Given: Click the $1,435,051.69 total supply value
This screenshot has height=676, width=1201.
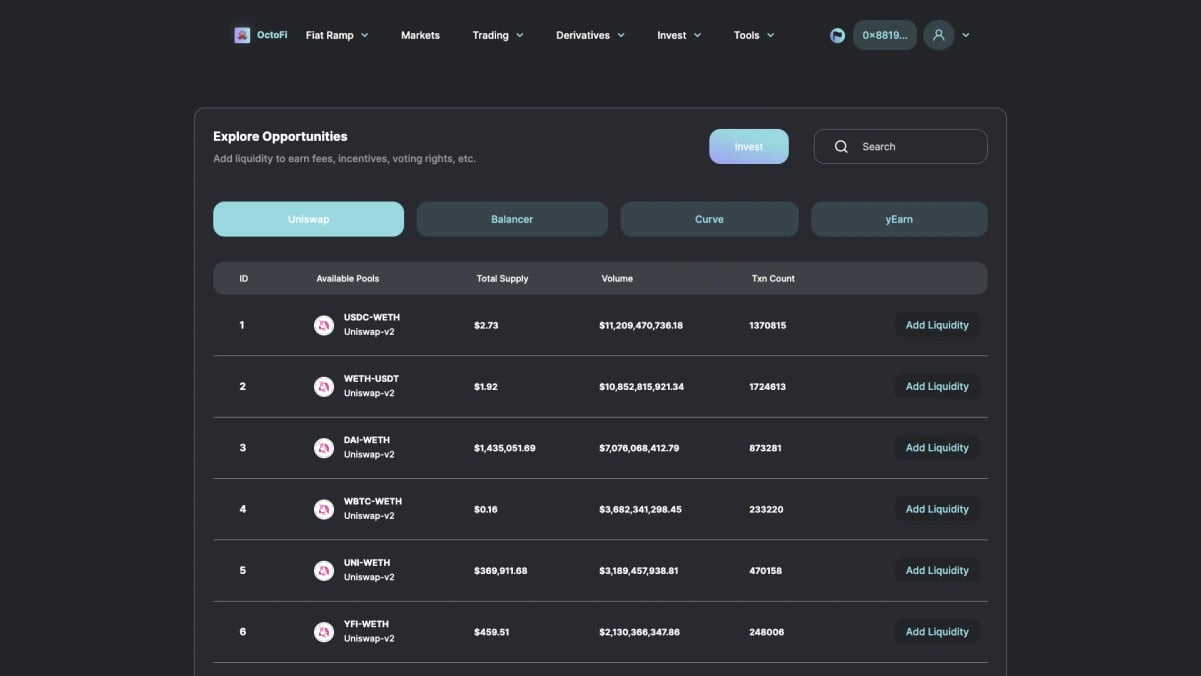Looking at the screenshot, I should pyautogui.click(x=505, y=448).
